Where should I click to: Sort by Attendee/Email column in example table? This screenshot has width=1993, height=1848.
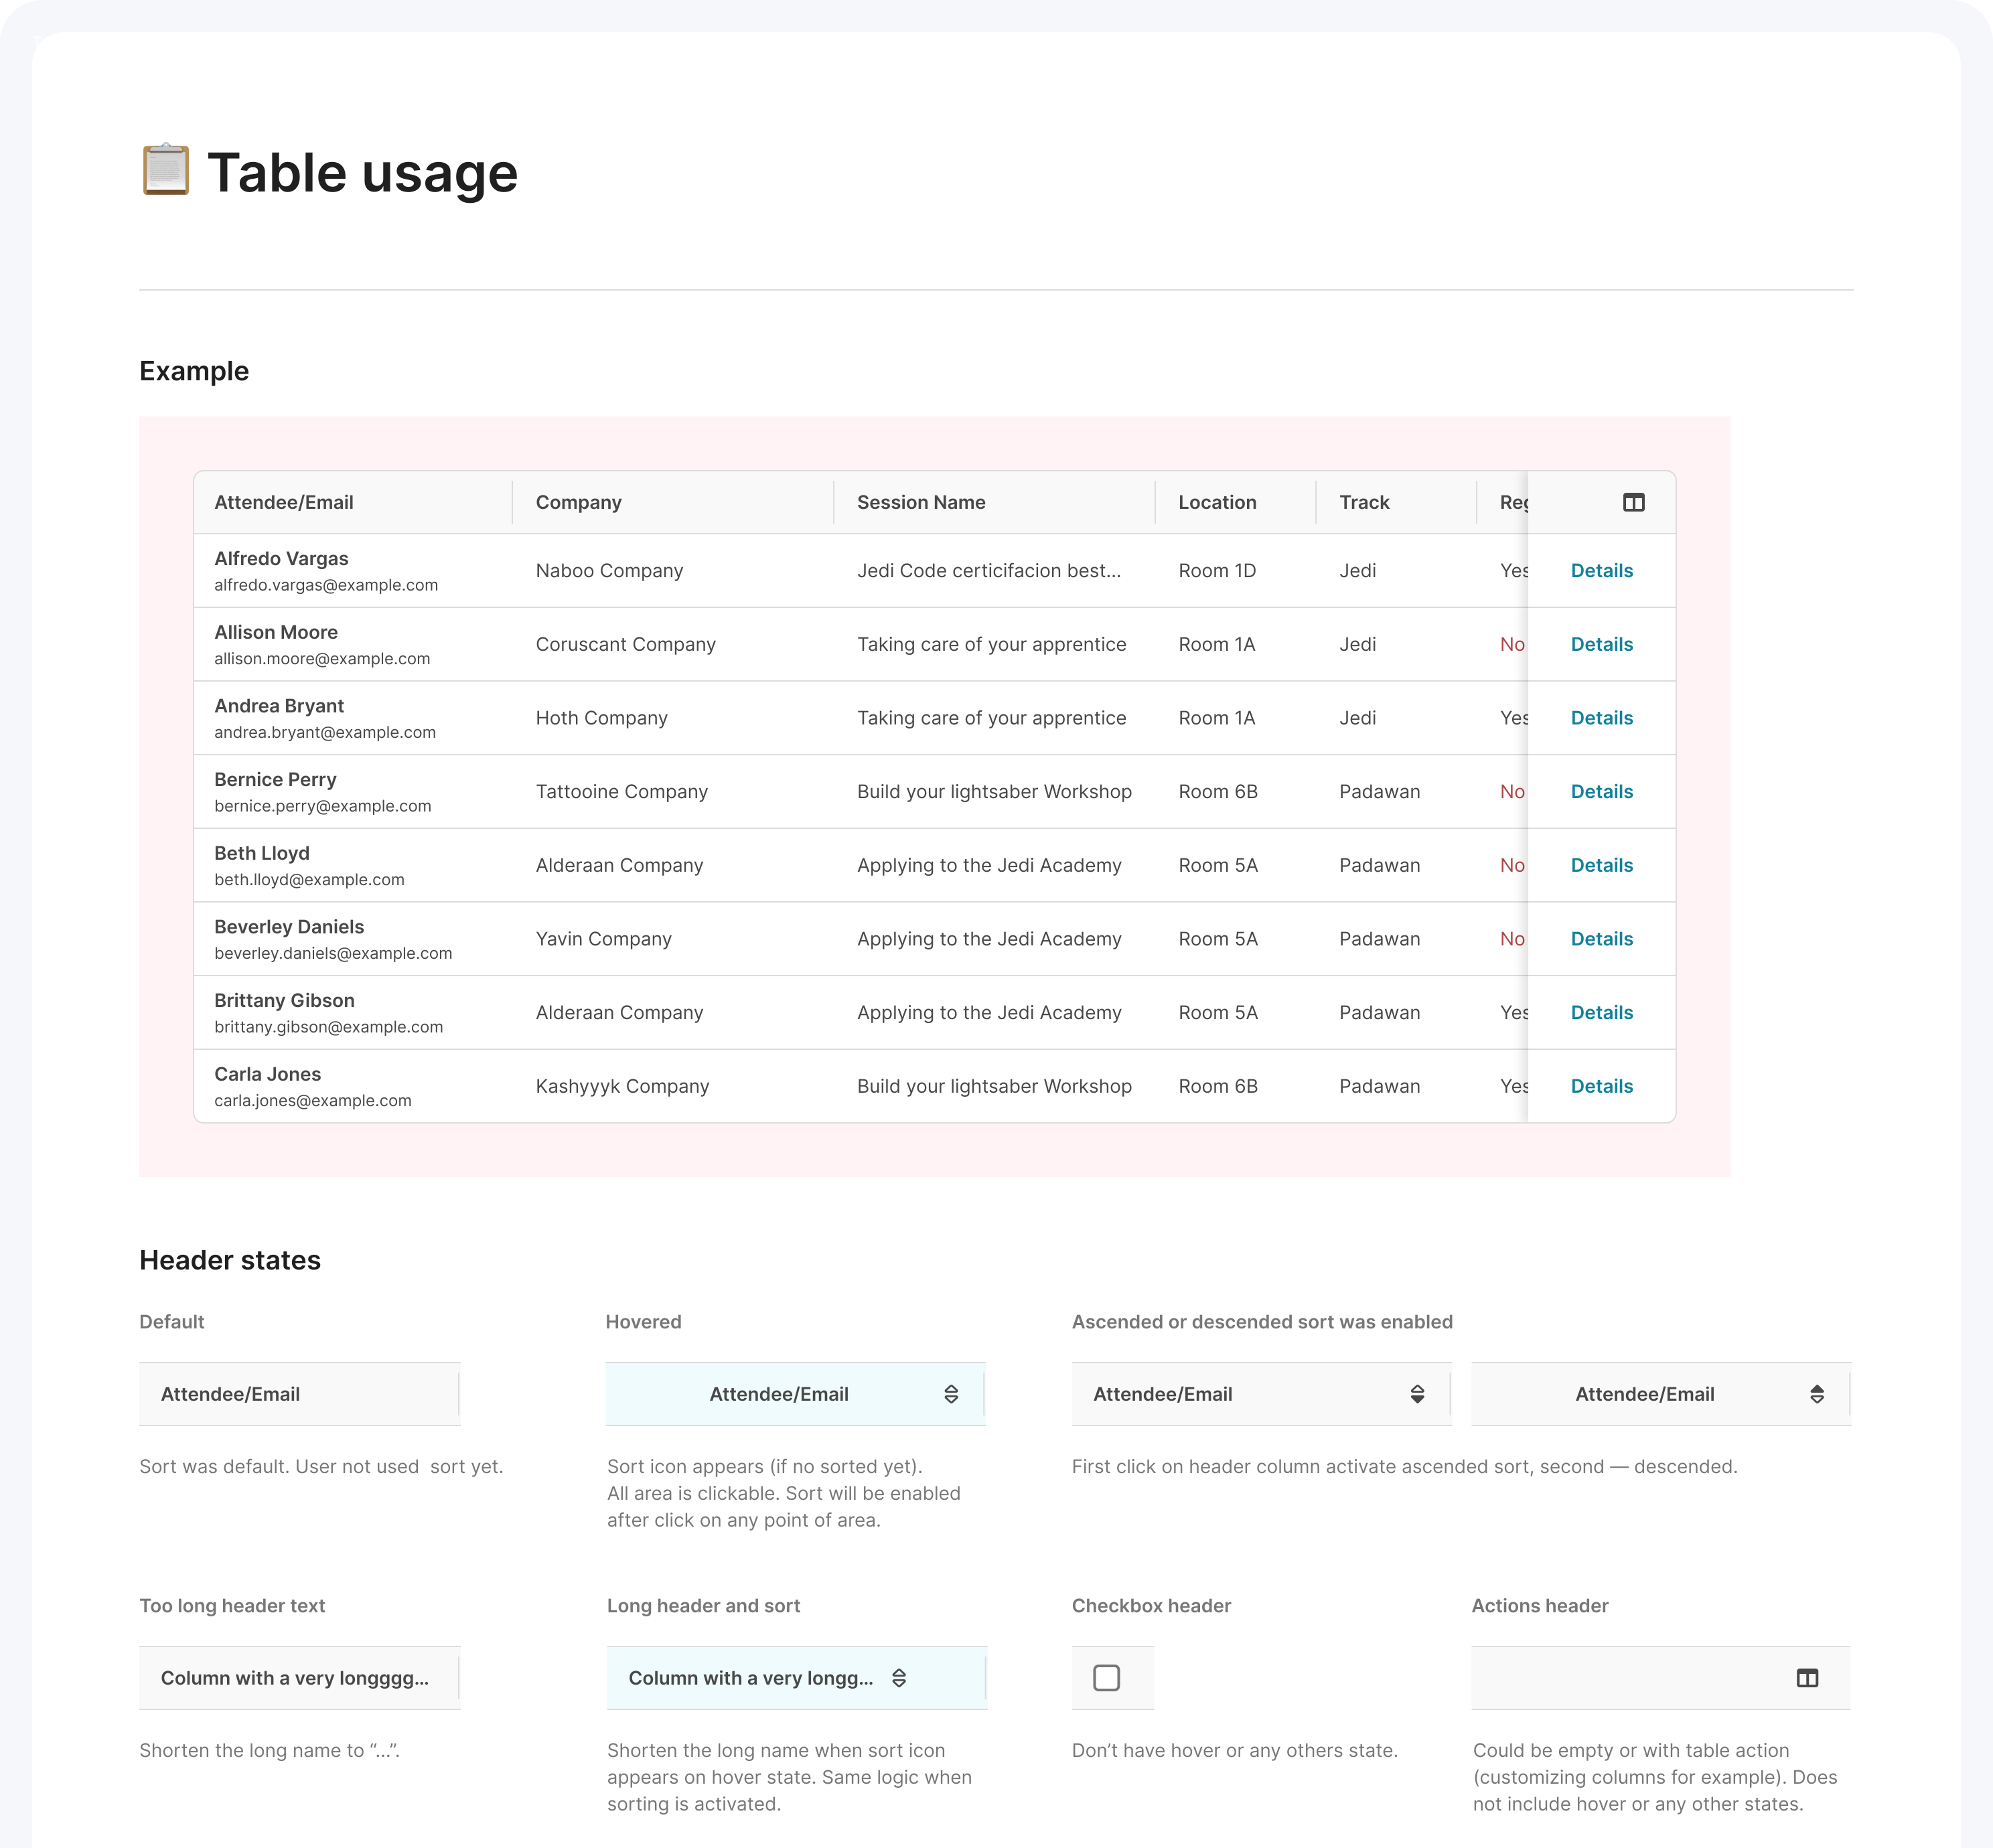[x=353, y=502]
